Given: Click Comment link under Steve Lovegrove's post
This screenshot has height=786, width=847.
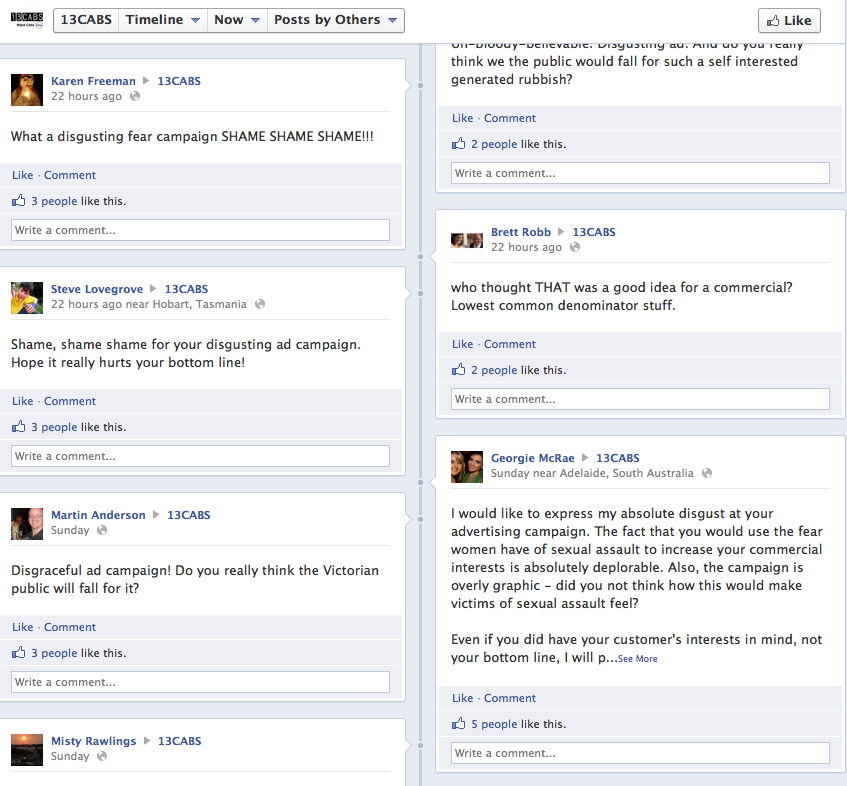Looking at the screenshot, I should click(70, 401).
